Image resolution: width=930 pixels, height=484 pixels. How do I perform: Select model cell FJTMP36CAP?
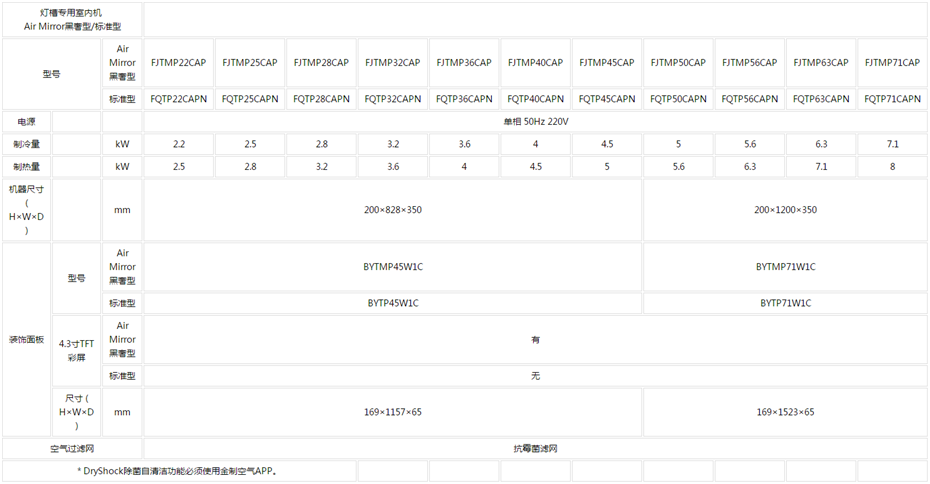pyautogui.click(x=464, y=63)
